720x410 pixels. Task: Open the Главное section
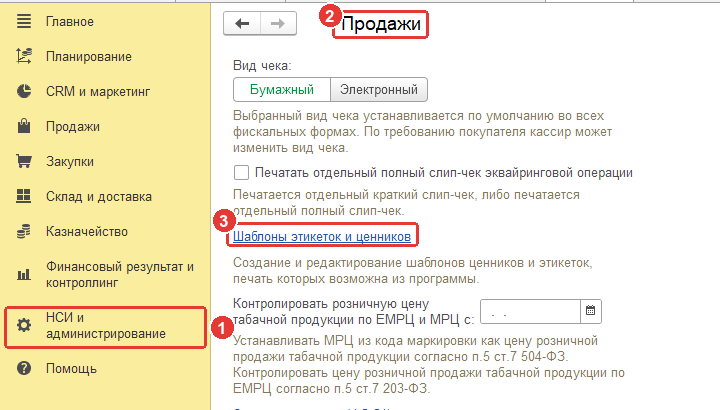point(70,22)
